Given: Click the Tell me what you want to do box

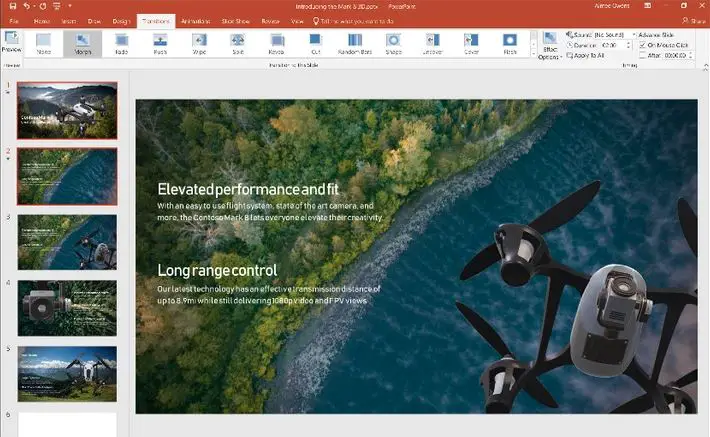Looking at the screenshot, I should pos(353,21).
